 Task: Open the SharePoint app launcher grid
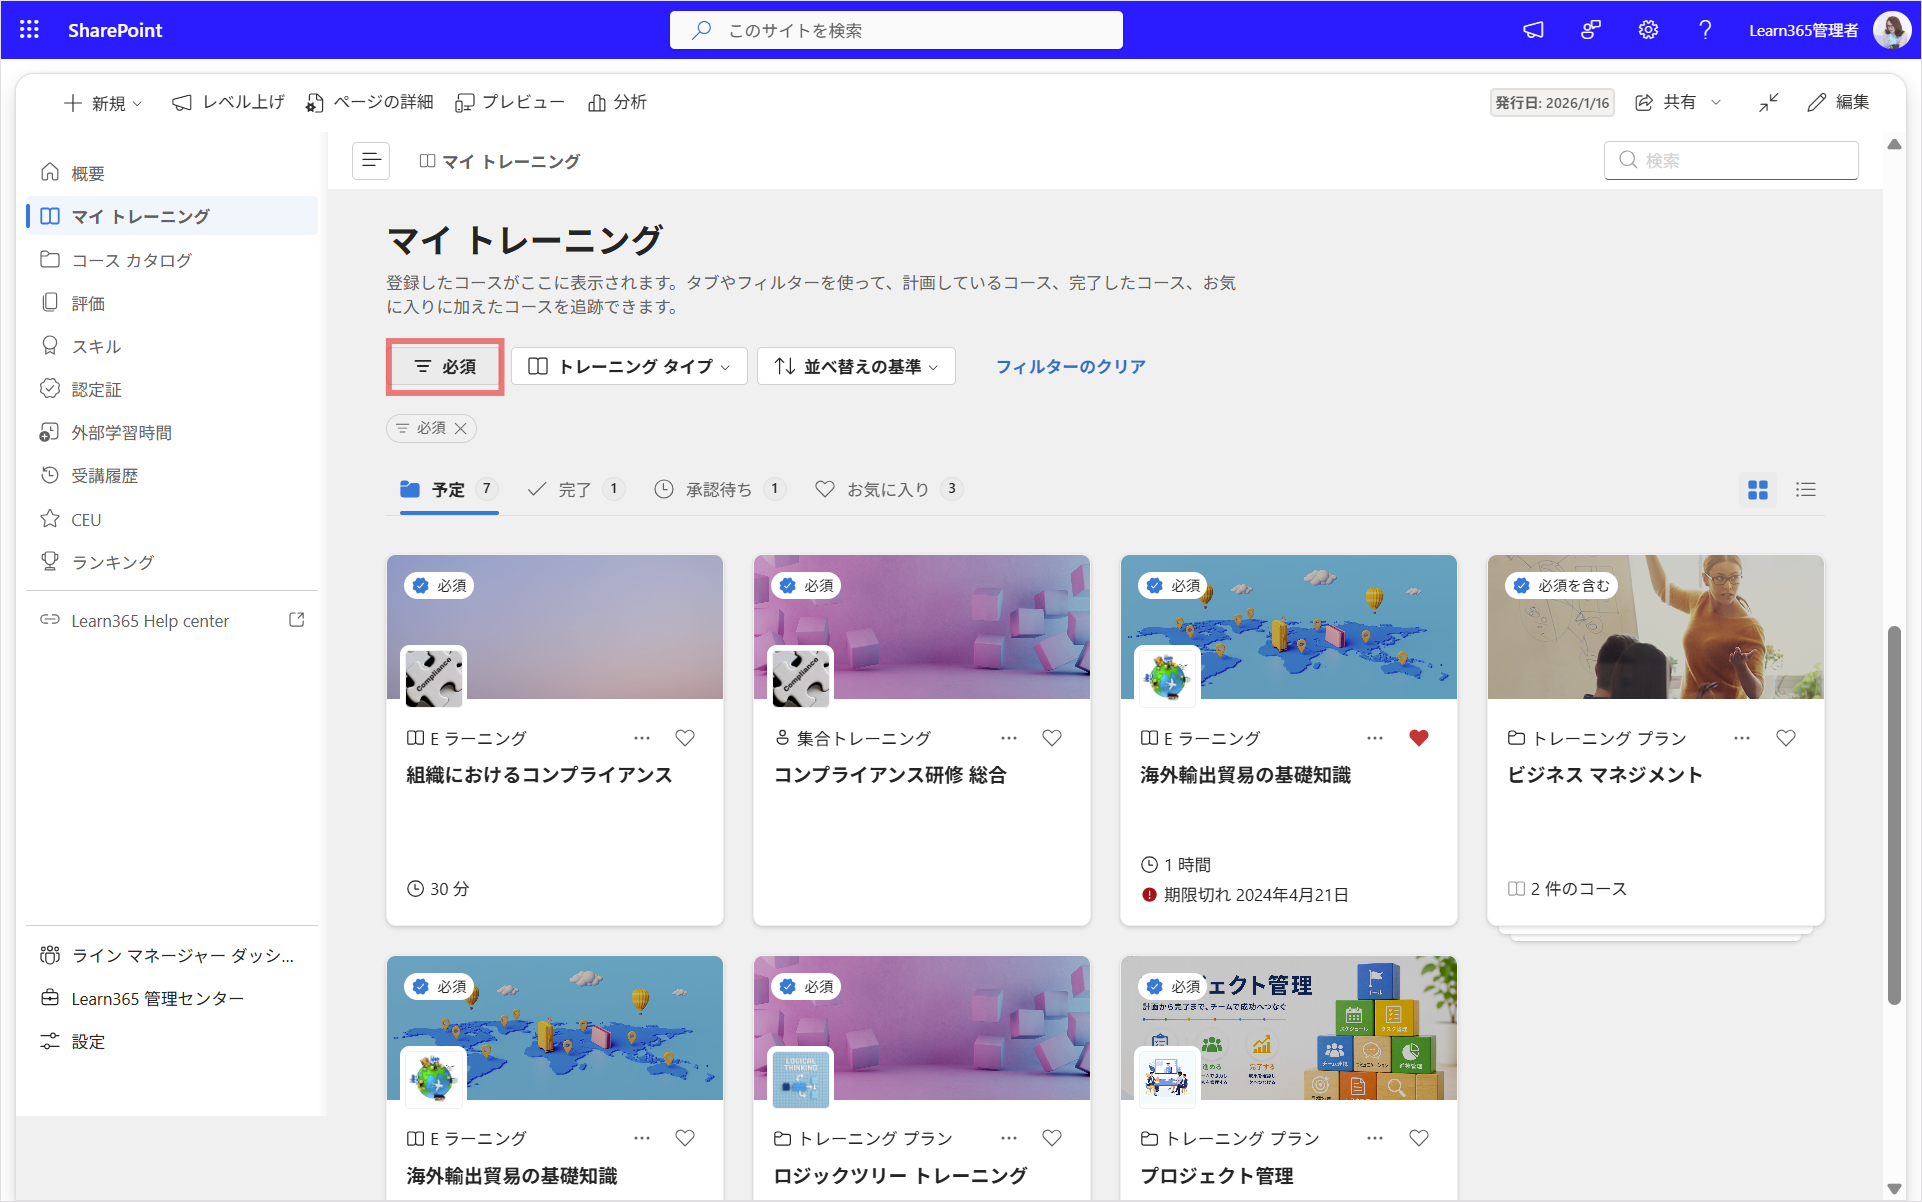[x=29, y=30]
